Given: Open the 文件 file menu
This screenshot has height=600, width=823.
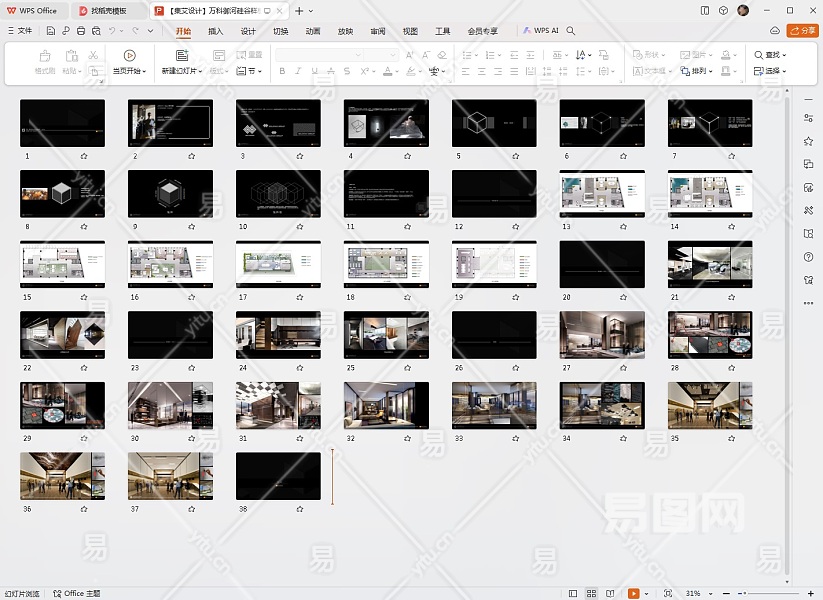Looking at the screenshot, I should [20, 31].
